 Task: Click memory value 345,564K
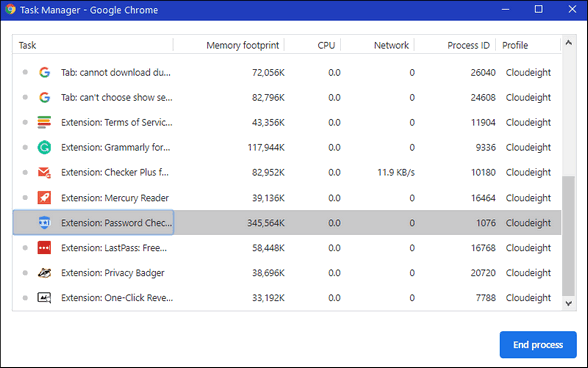[x=266, y=223]
